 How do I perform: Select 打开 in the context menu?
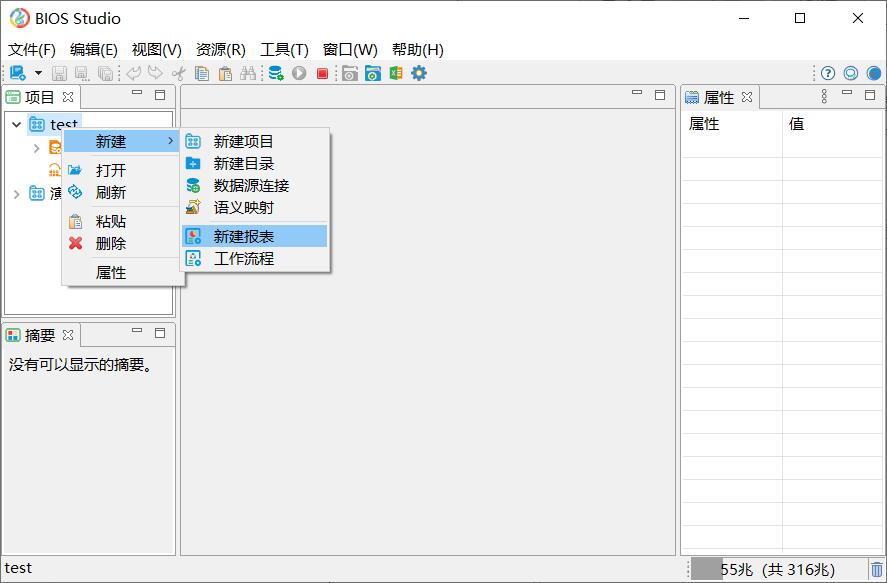click(122, 170)
